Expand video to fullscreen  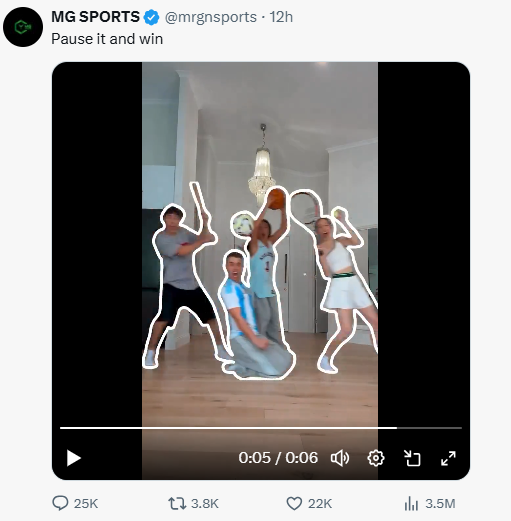point(448,458)
